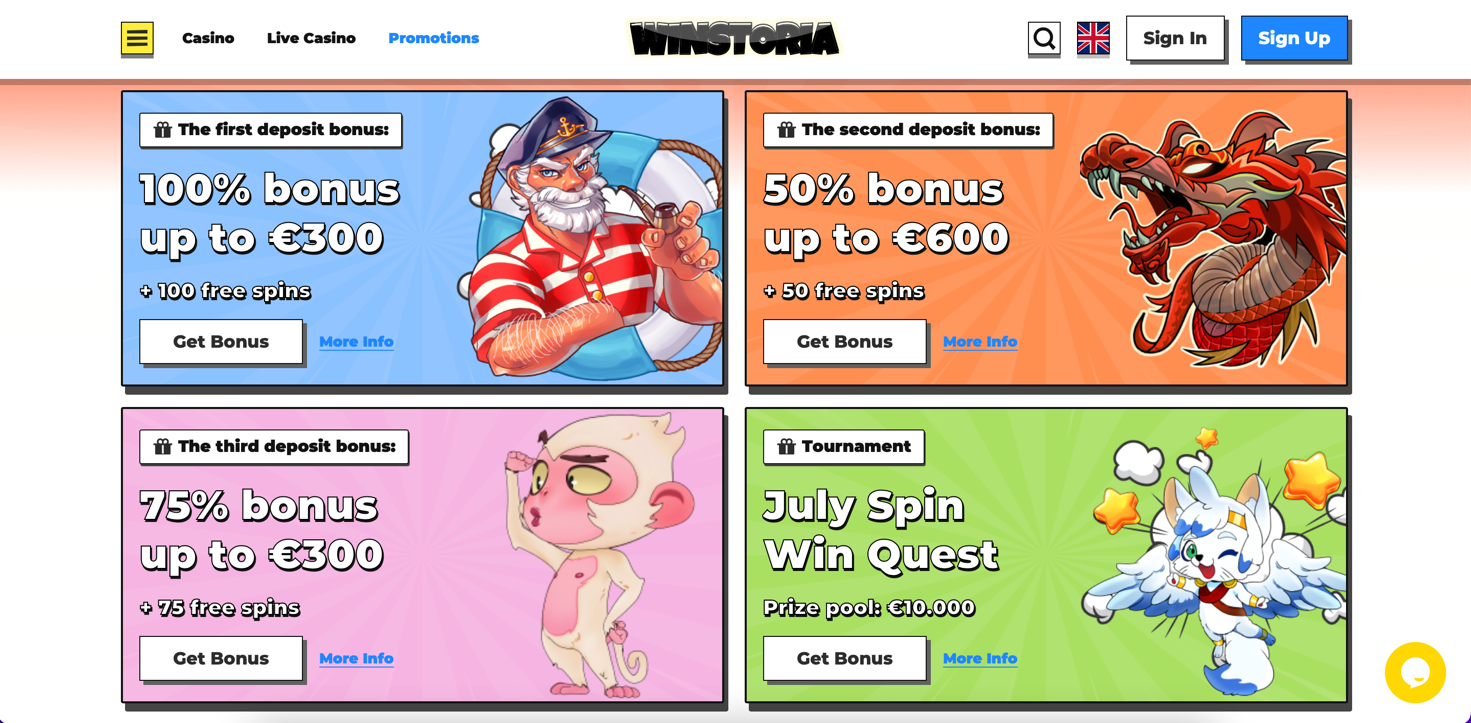Image resolution: width=1471 pixels, height=723 pixels.
Task: Open the yellow live chat bubble
Action: (x=1415, y=673)
